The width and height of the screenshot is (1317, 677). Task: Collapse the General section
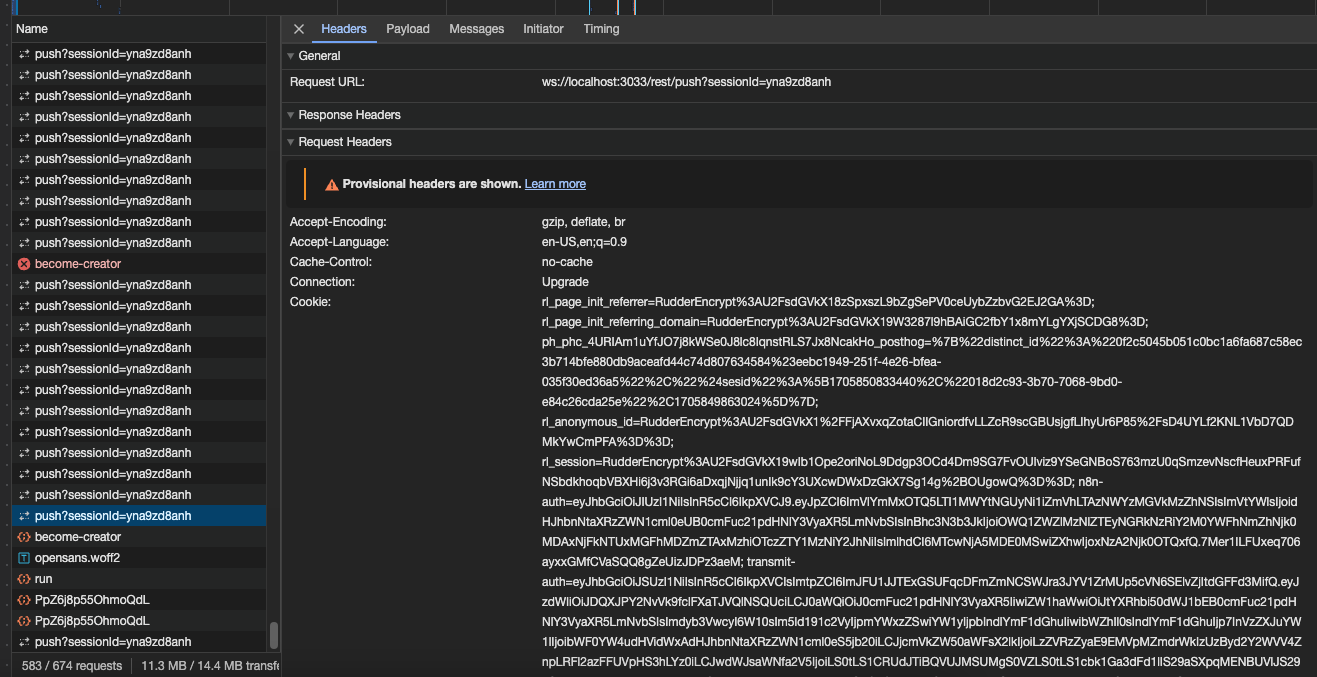tap(290, 55)
